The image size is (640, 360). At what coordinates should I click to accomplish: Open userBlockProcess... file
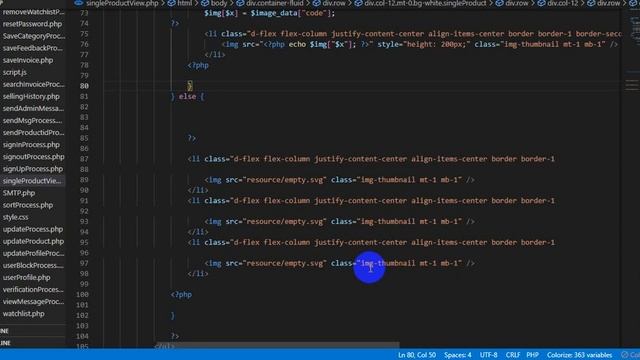click(x=33, y=265)
